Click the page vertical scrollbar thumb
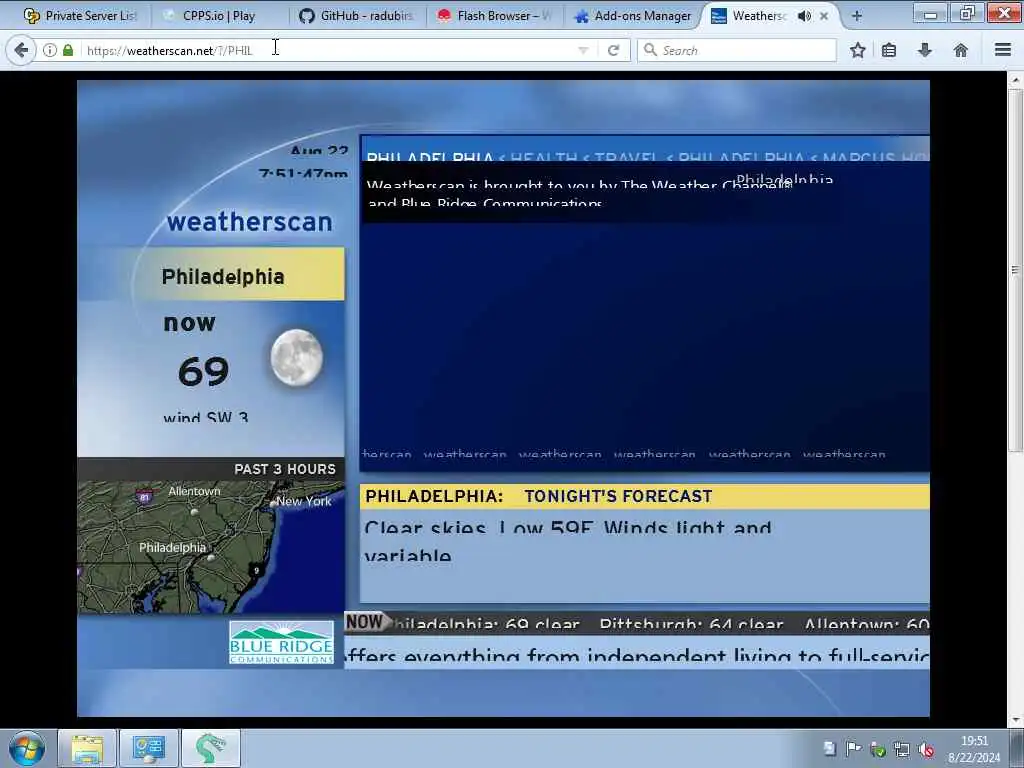The image size is (1024, 768). click(1014, 269)
